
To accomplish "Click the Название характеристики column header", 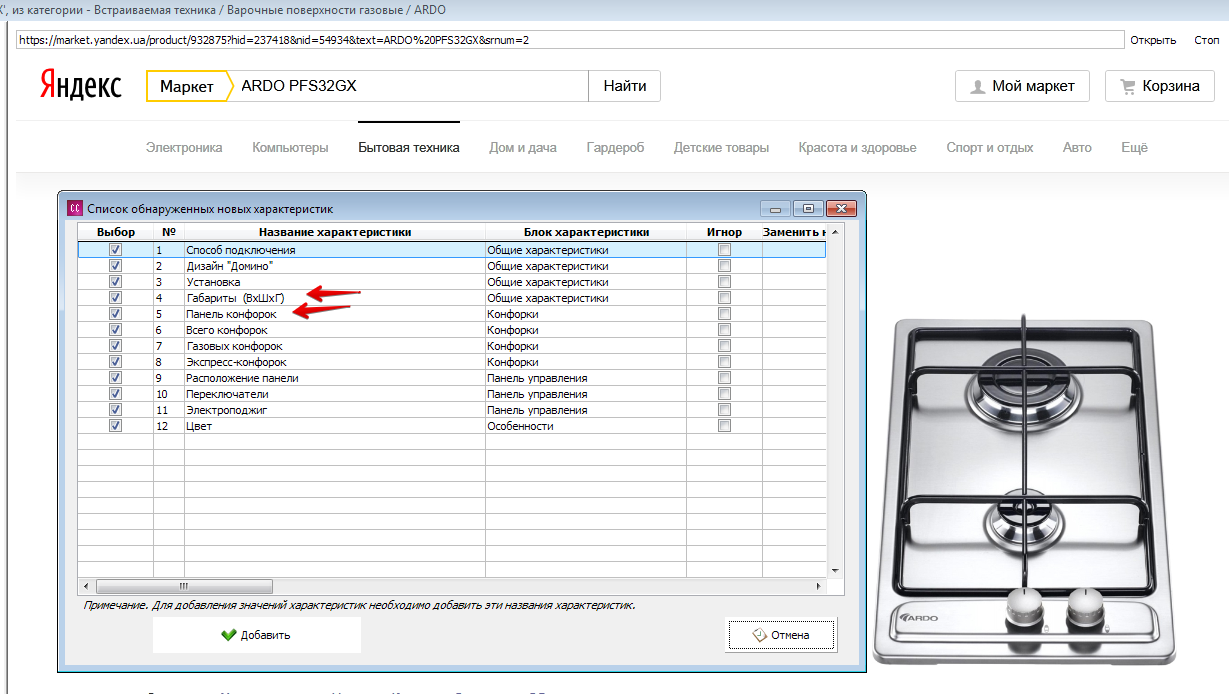I will tap(335, 232).
